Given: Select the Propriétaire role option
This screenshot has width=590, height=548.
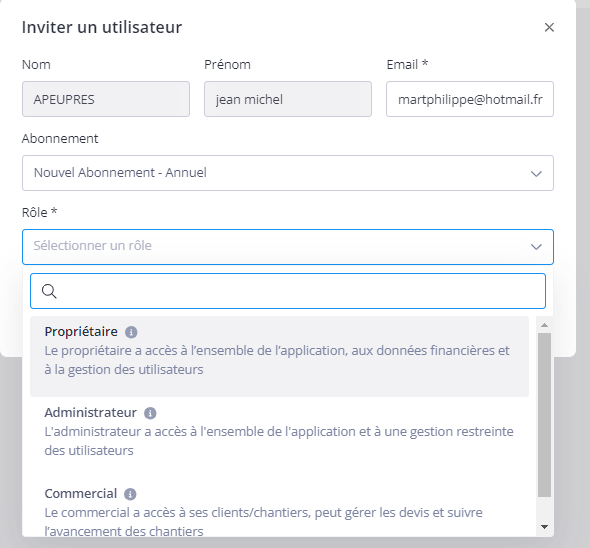Looking at the screenshot, I should (x=280, y=356).
